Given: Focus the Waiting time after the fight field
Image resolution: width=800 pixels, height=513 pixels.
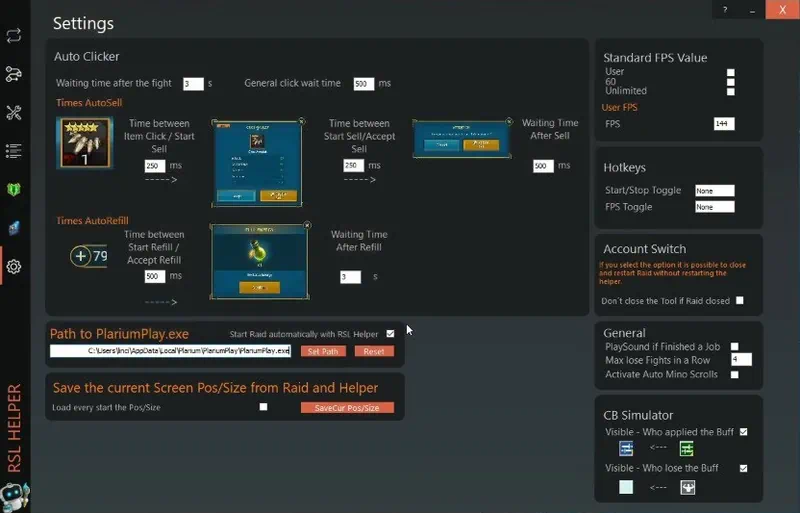Looking at the screenshot, I should click(x=193, y=84).
